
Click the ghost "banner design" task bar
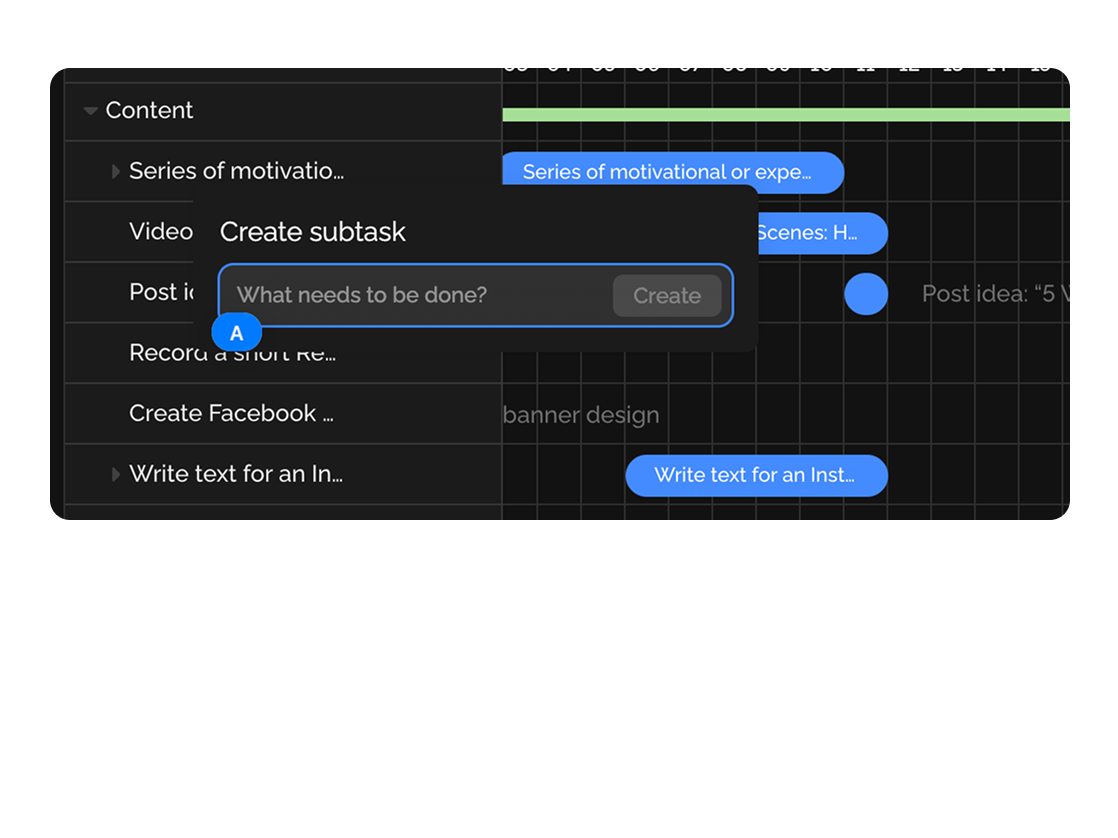581,414
